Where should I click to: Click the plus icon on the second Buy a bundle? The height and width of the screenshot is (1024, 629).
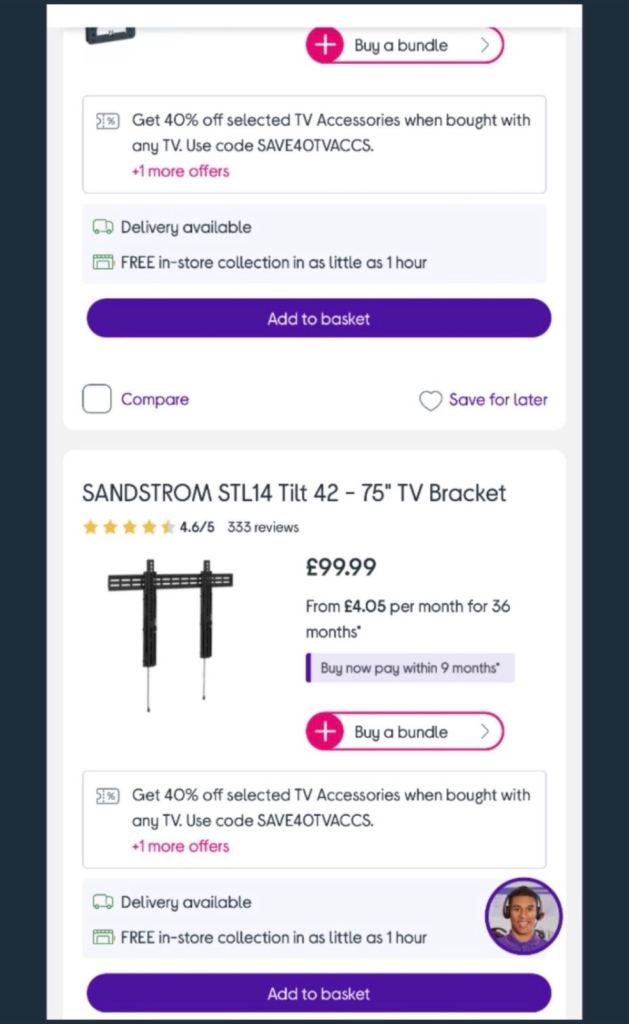(326, 731)
